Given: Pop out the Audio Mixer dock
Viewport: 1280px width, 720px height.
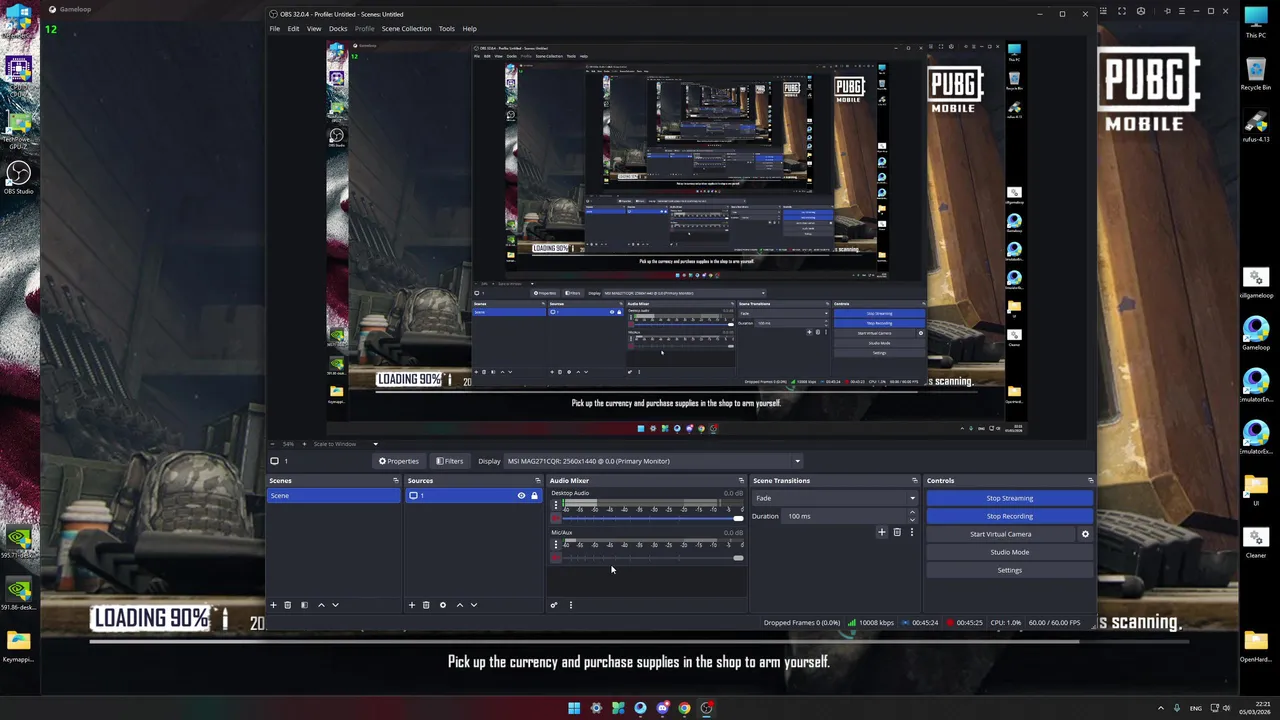Looking at the screenshot, I should click(x=741, y=481).
